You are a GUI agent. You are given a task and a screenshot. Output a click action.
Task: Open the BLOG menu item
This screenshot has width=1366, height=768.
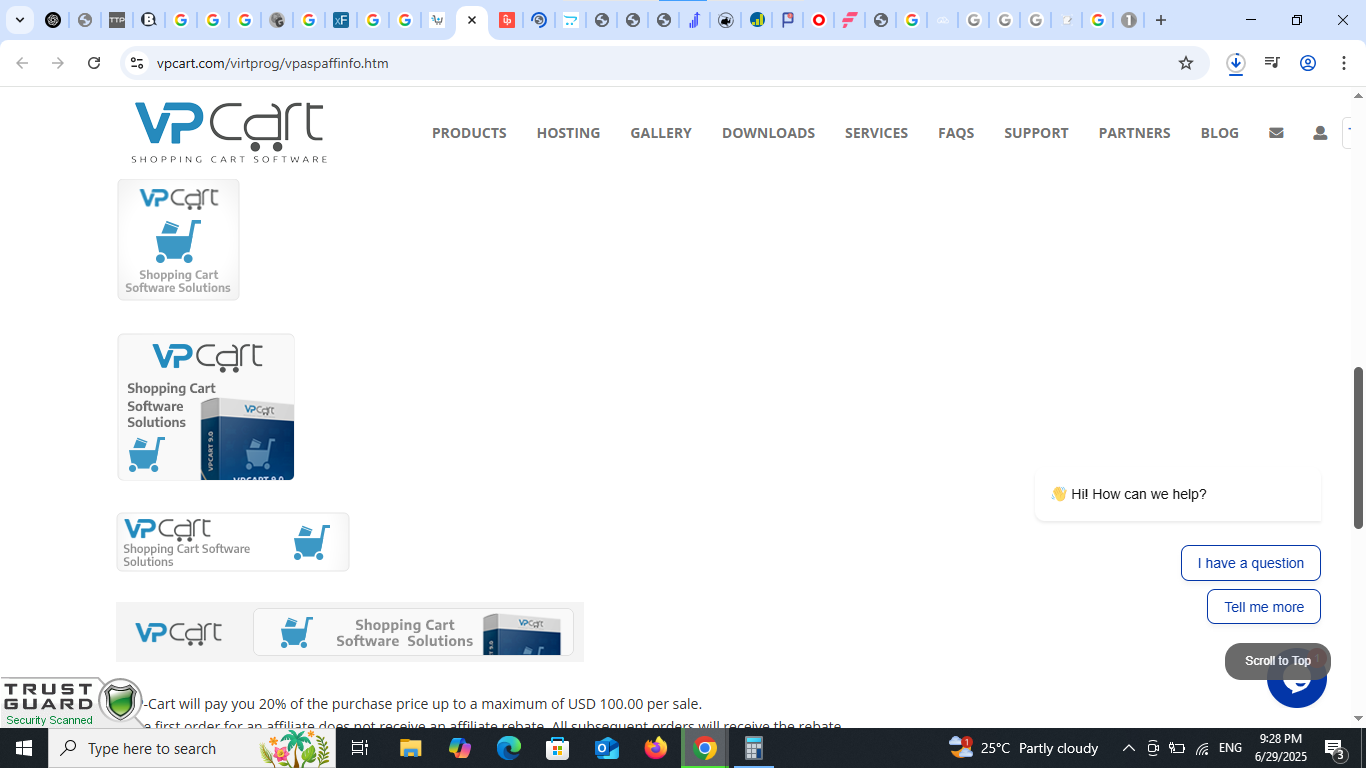click(1219, 133)
